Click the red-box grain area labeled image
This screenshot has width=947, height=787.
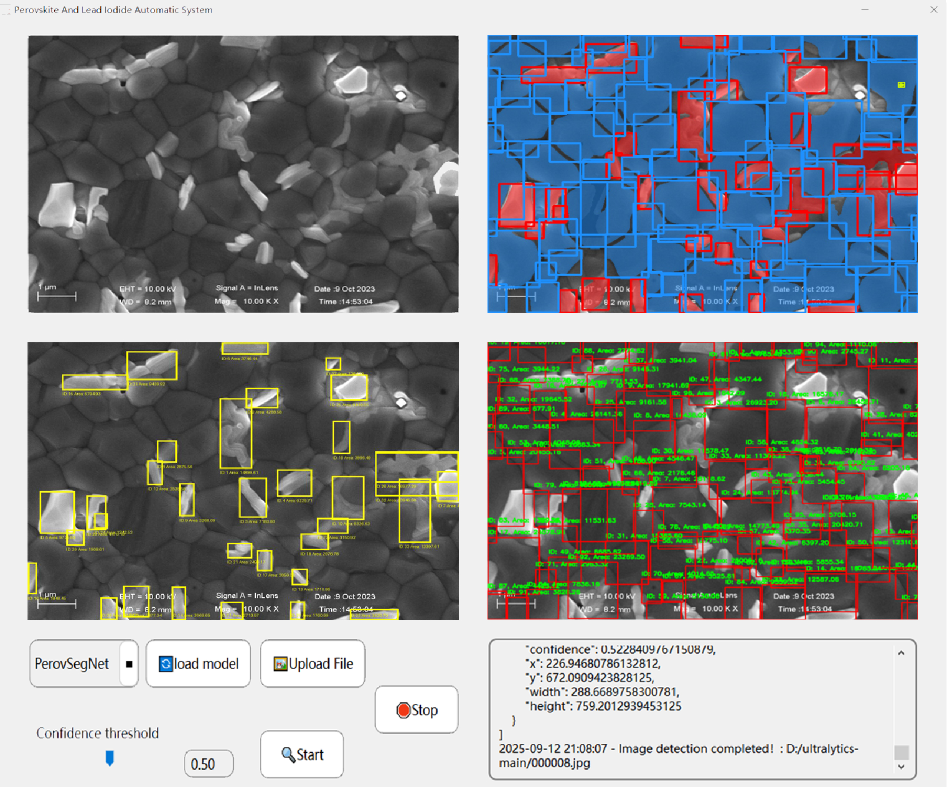(x=703, y=481)
